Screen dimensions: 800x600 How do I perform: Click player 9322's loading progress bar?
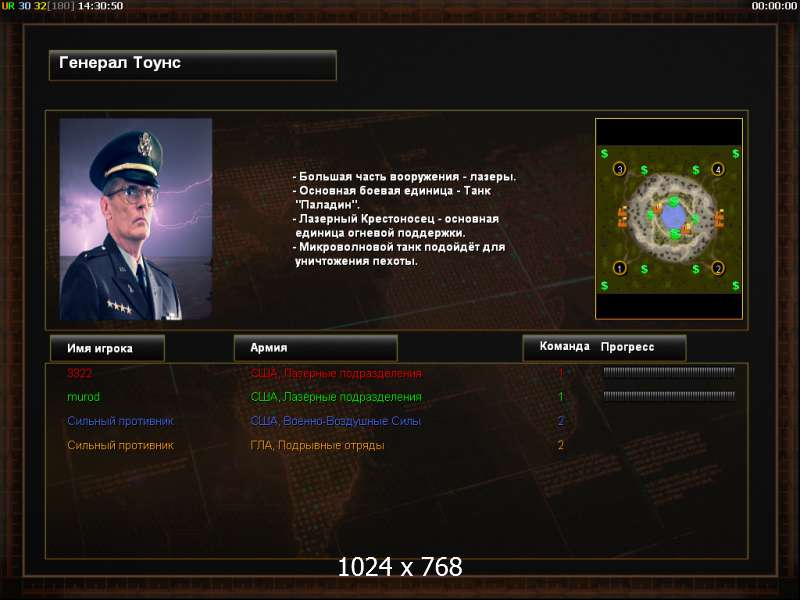pyautogui.click(x=669, y=372)
